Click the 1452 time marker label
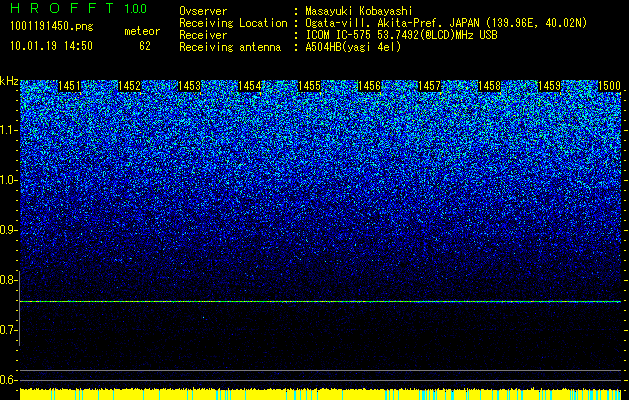The width and height of the screenshot is (629, 400). 129,86
